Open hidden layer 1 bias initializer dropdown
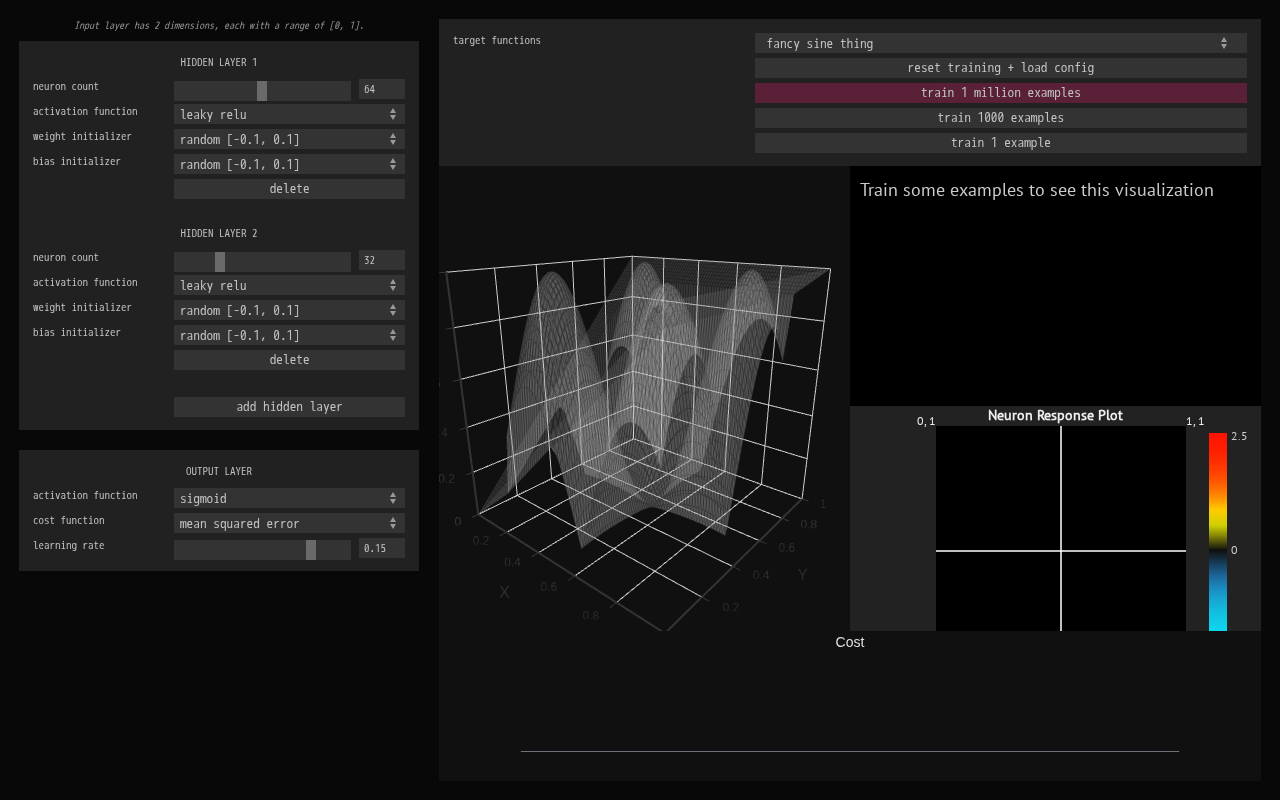 (x=289, y=164)
